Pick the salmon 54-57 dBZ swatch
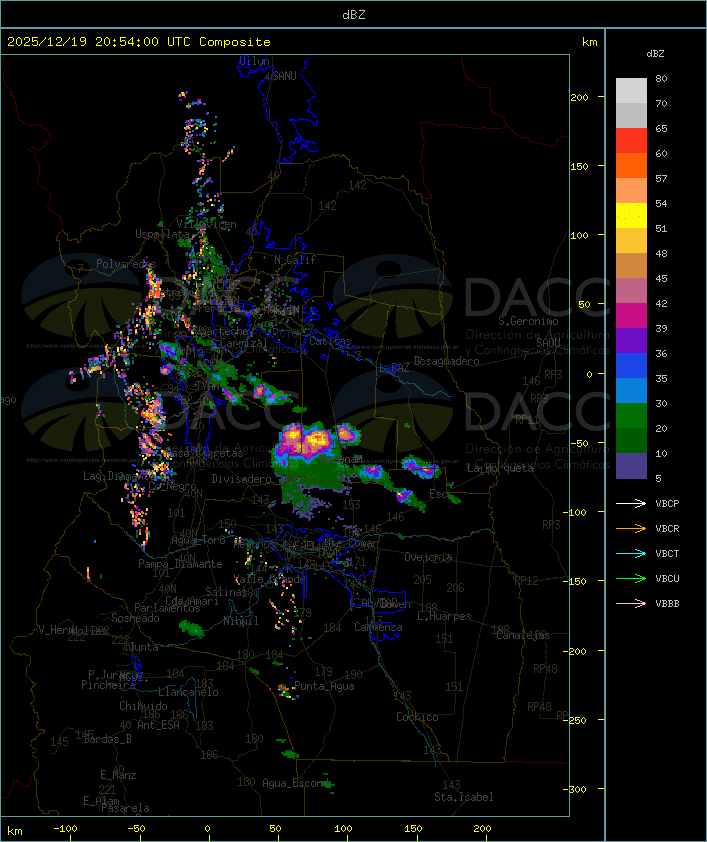 (631, 191)
